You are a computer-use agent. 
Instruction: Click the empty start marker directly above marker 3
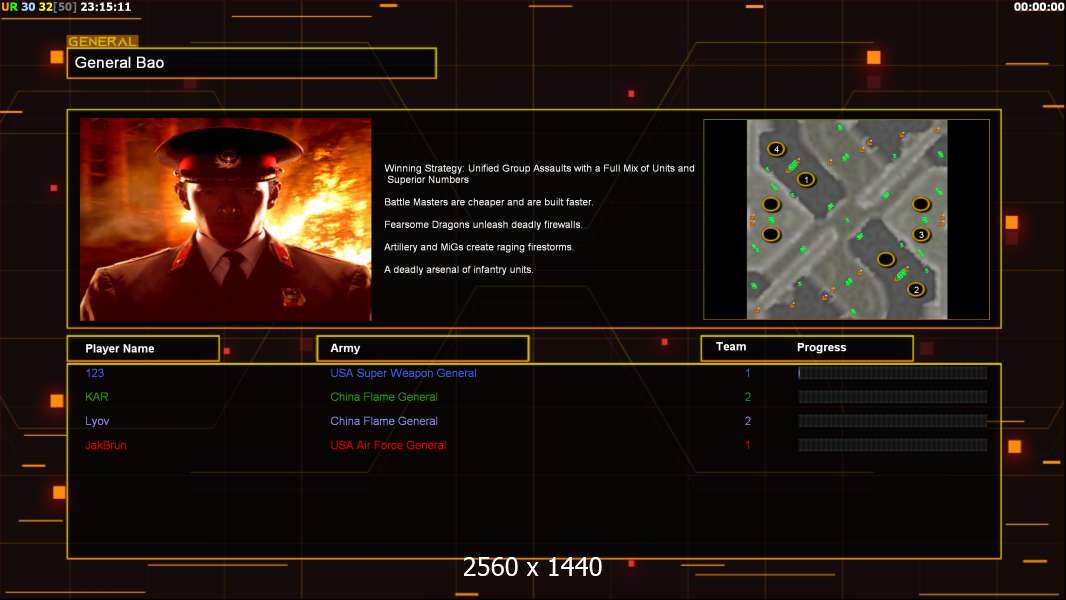click(x=921, y=204)
